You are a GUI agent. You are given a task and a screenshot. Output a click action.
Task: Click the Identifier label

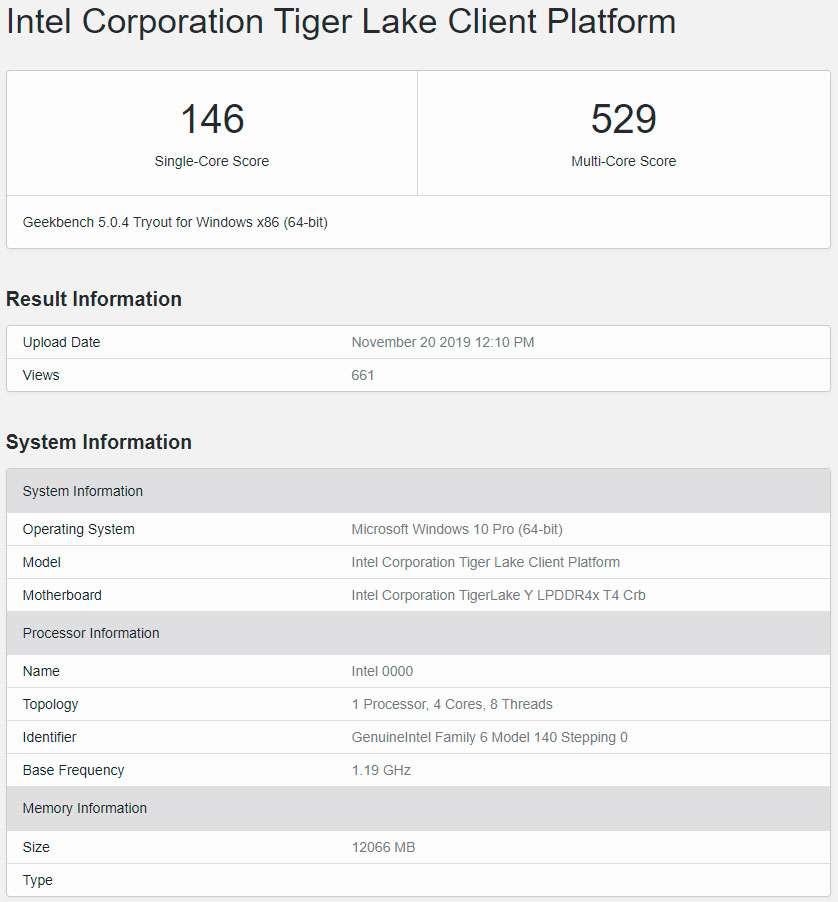pyautogui.click(x=49, y=737)
